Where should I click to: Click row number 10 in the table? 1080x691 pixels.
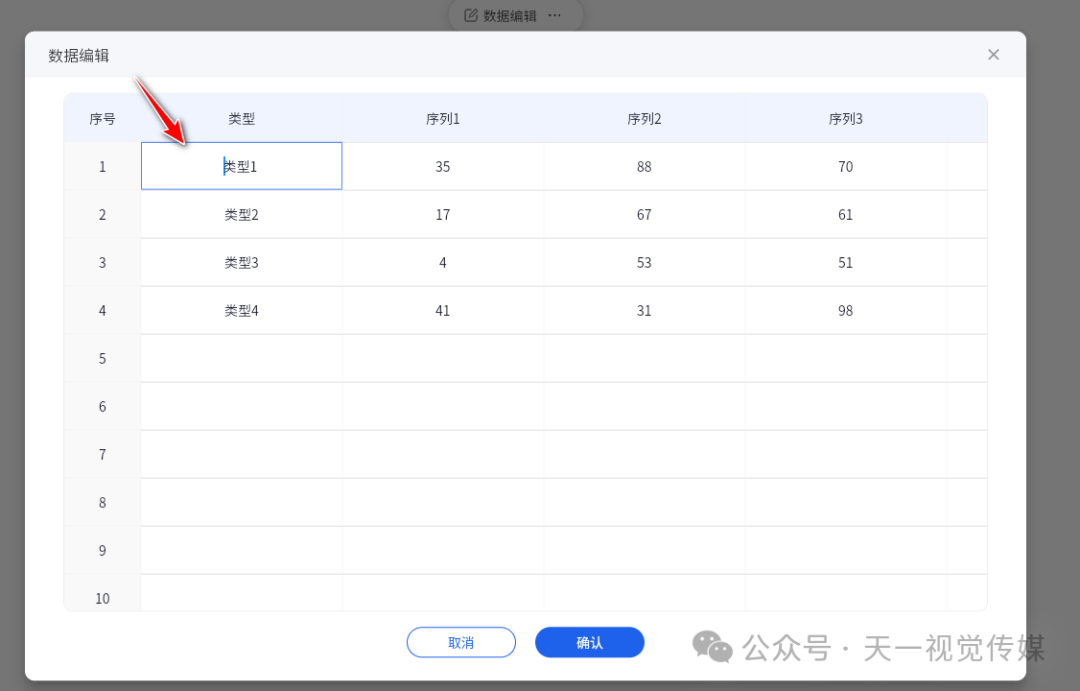[101, 597]
